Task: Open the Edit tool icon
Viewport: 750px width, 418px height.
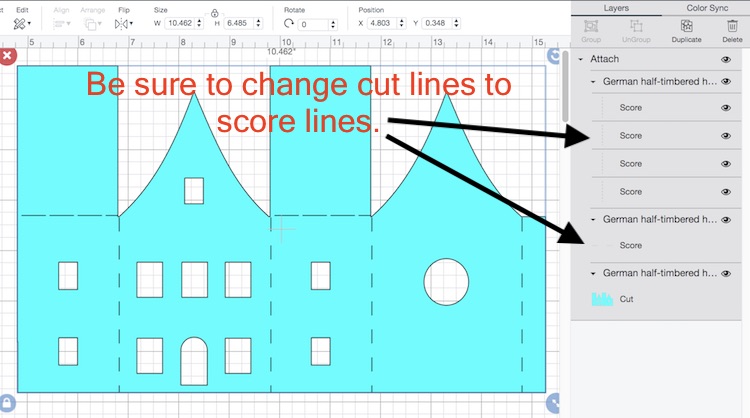Action: pyautogui.click(x=20, y=23)
